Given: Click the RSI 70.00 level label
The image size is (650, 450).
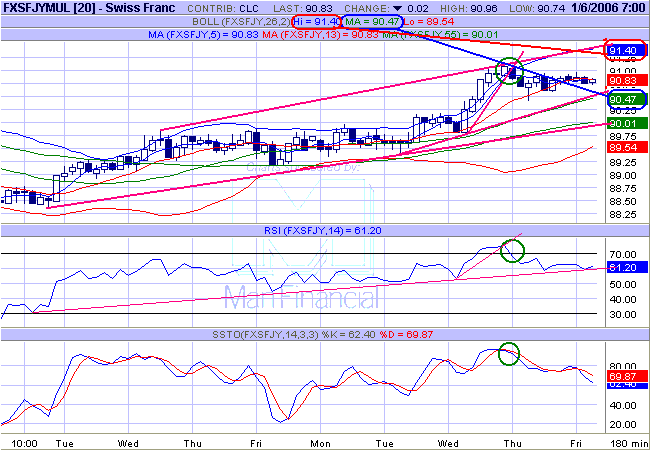Looking at the screenshot, I should pyautogui.click(x=624, y=254).
